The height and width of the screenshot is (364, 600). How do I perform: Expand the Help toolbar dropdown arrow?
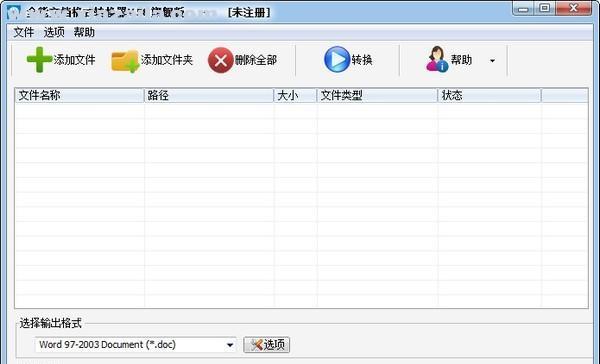492,60
